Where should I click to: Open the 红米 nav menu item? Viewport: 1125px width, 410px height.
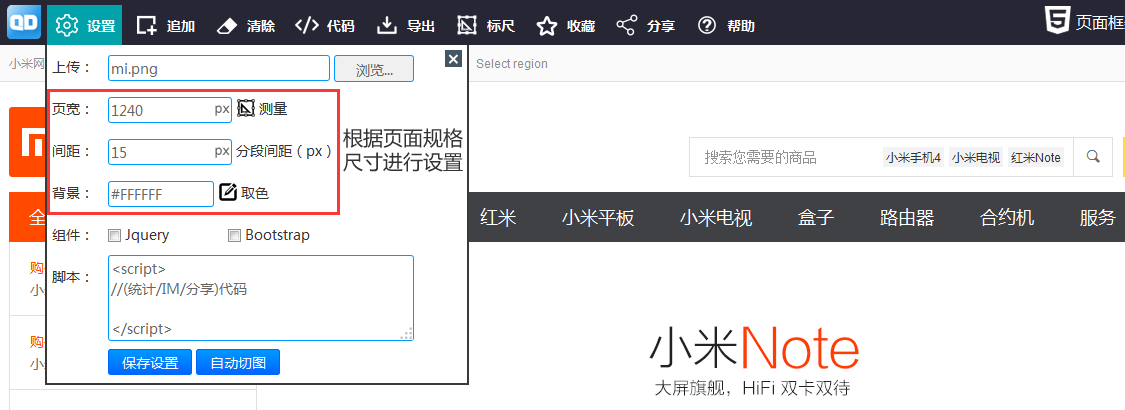point(498,218)
